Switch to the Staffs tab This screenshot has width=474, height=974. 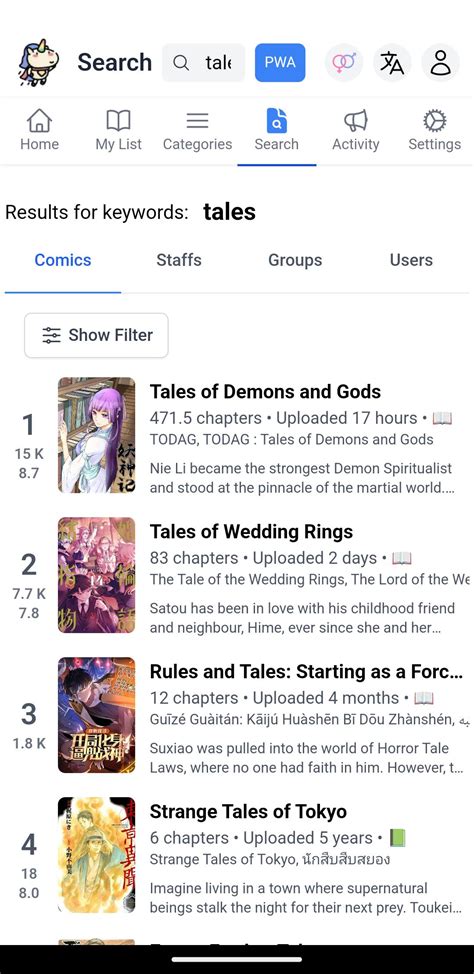pos(179,260)
